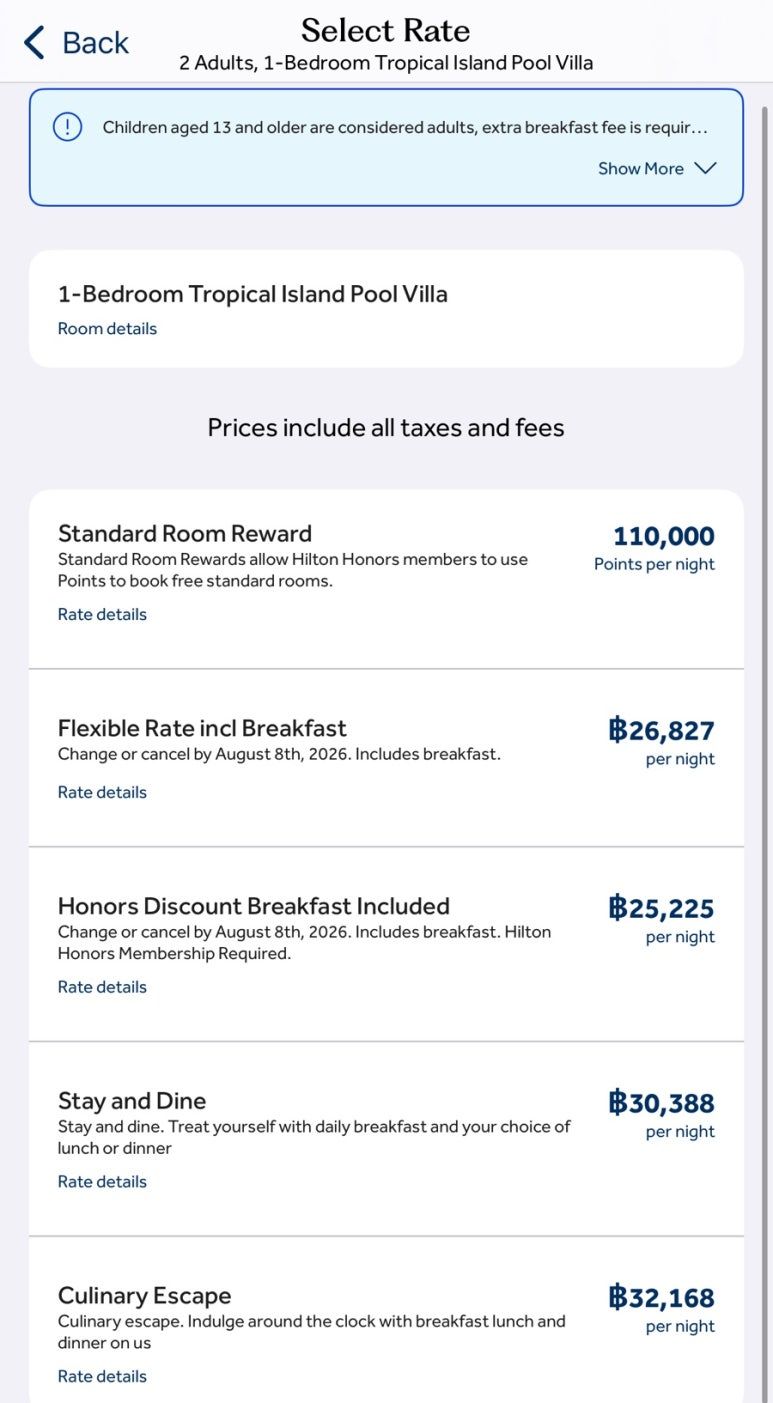Expand notice with Show More chevron

pos(706,168)
